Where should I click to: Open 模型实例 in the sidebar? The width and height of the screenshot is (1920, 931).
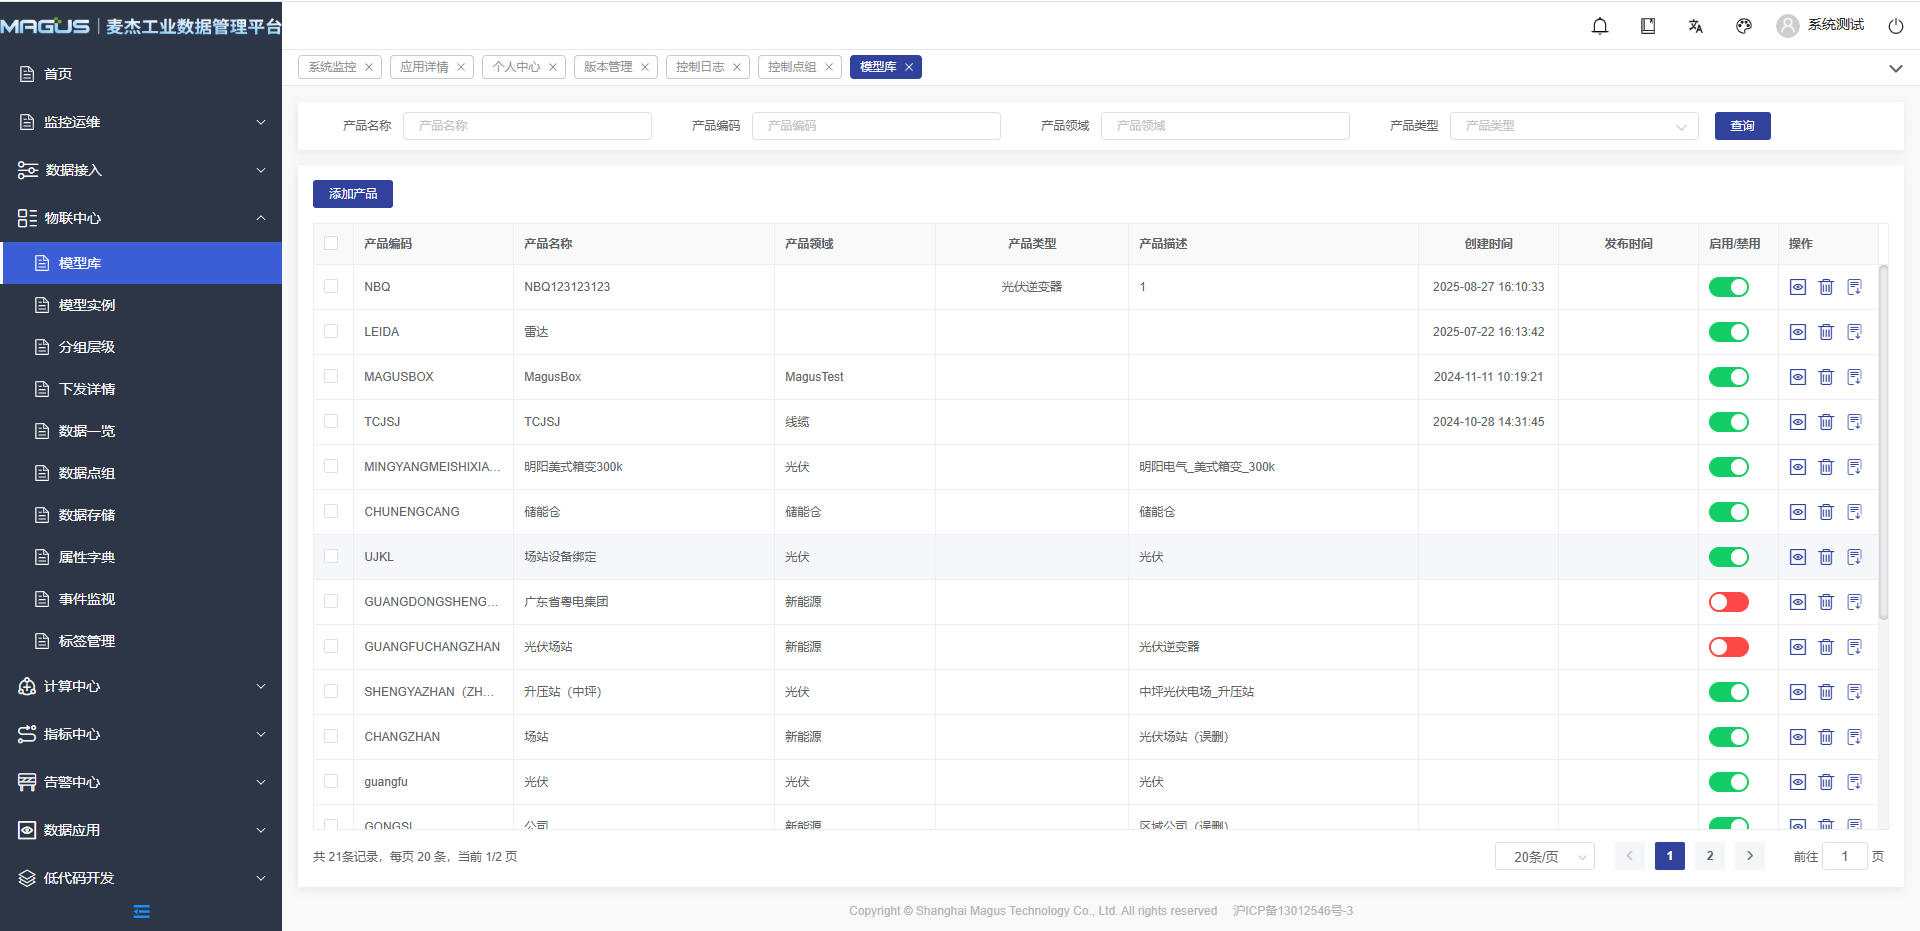pyautogui.click(x=87, y=305)
